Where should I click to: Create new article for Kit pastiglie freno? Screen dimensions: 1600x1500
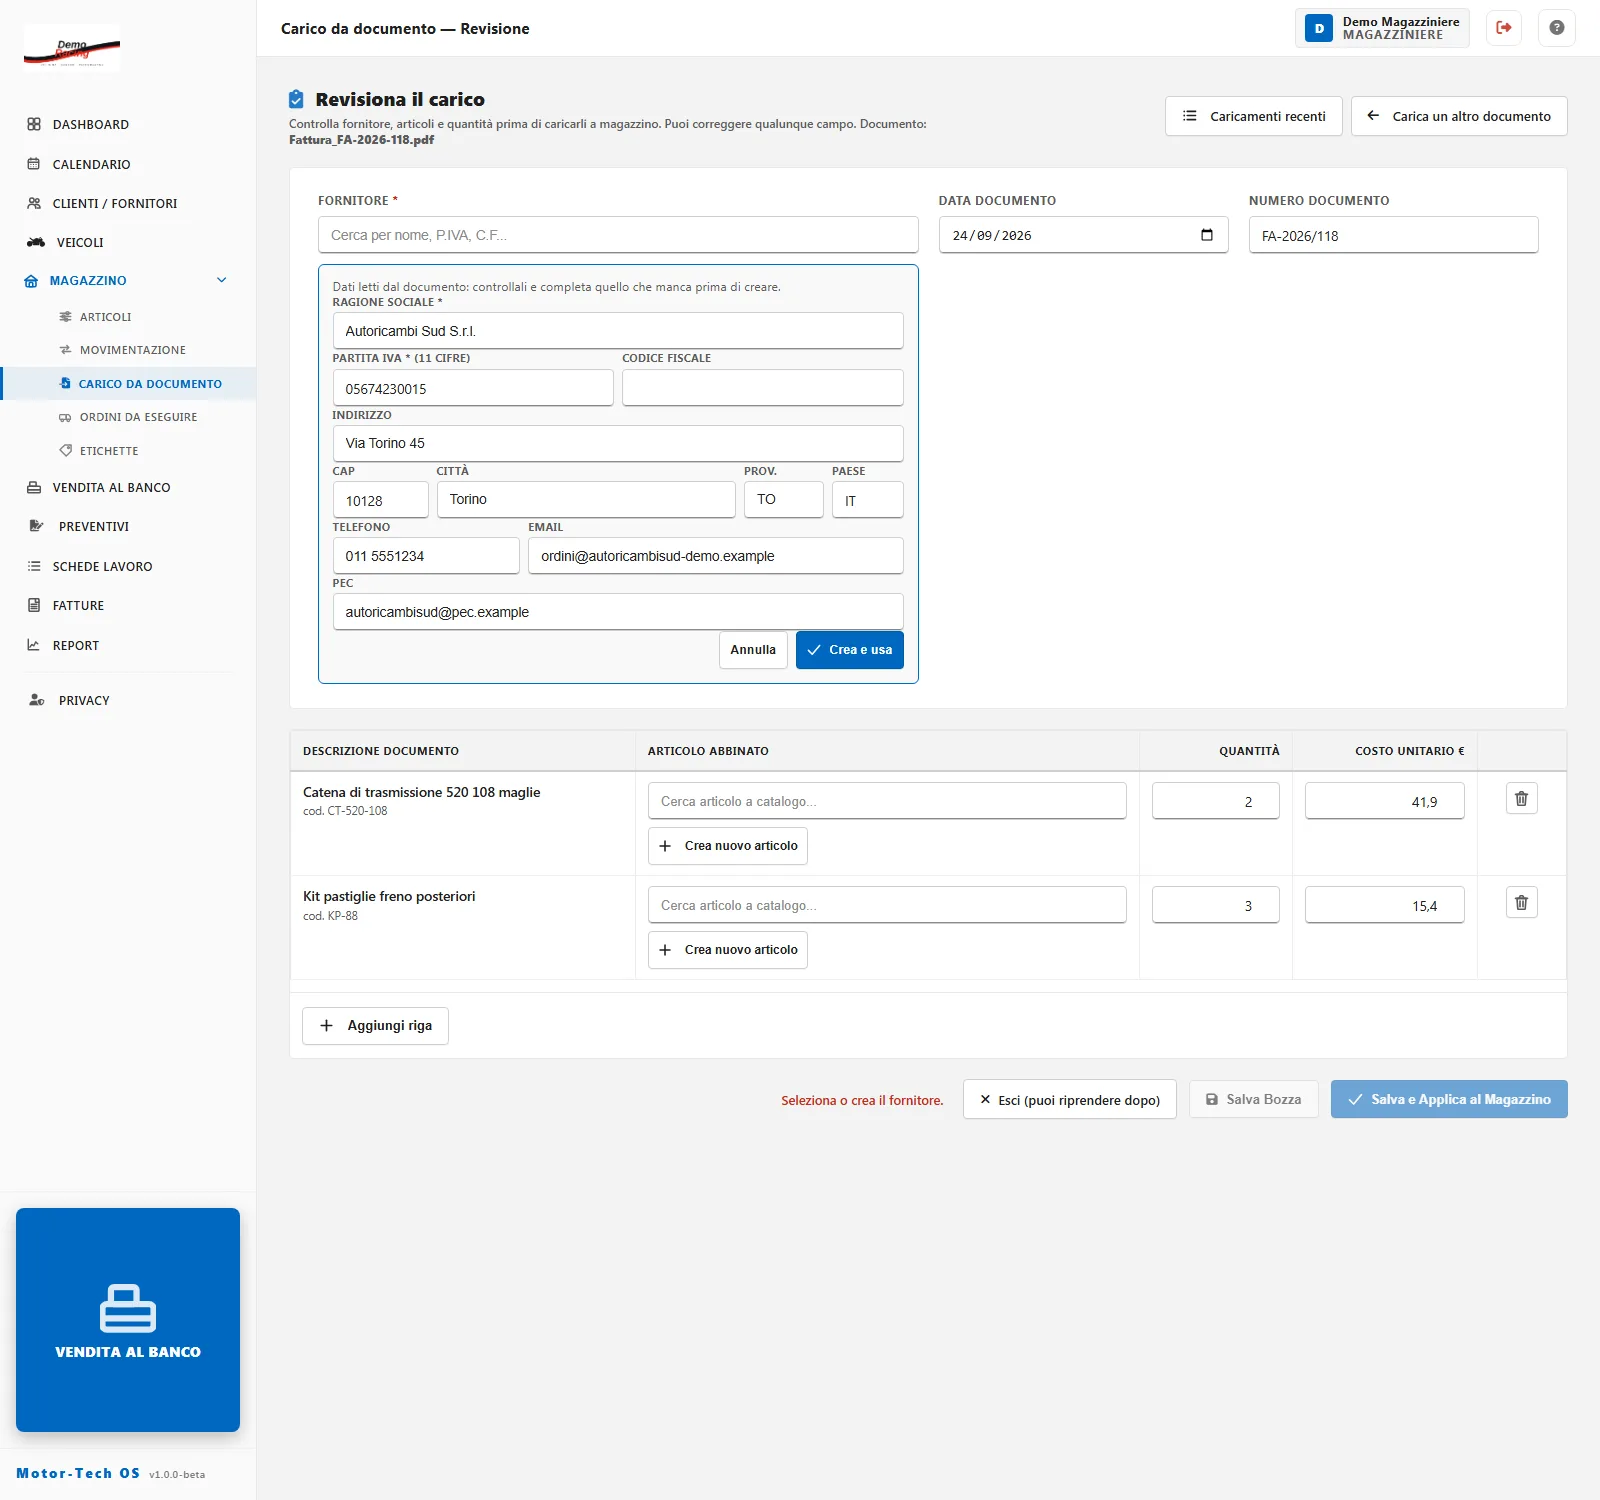[x=728, y=950]
